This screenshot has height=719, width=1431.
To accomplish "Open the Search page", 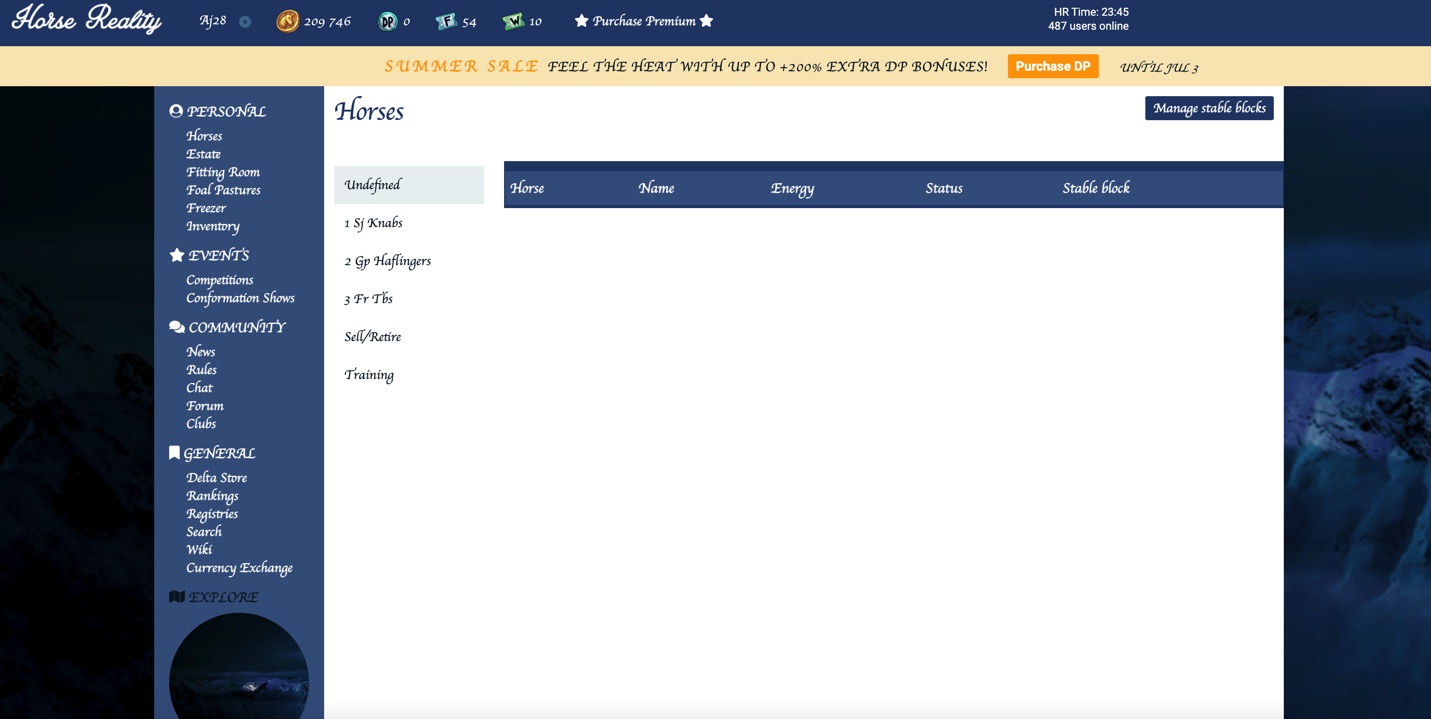I will [x=204, y=532].
